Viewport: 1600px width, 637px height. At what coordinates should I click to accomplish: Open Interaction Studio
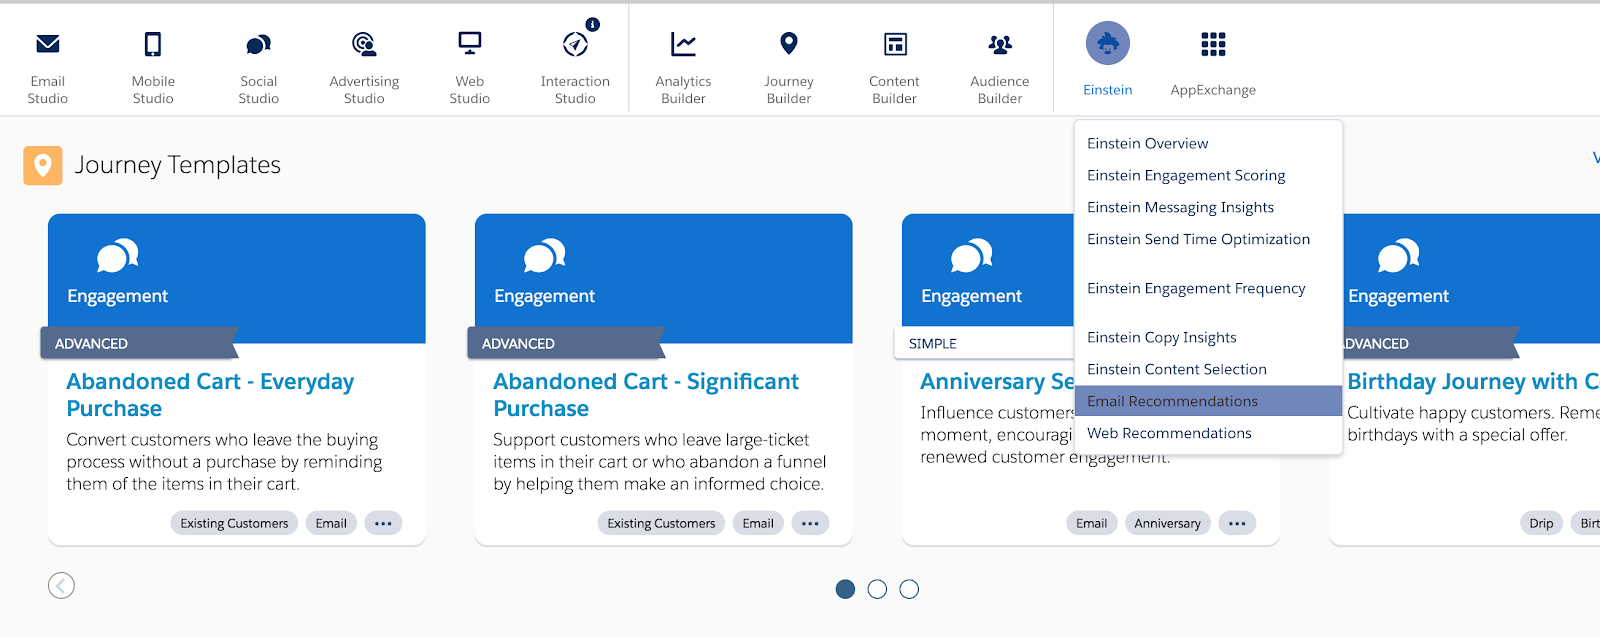[575, 66]
